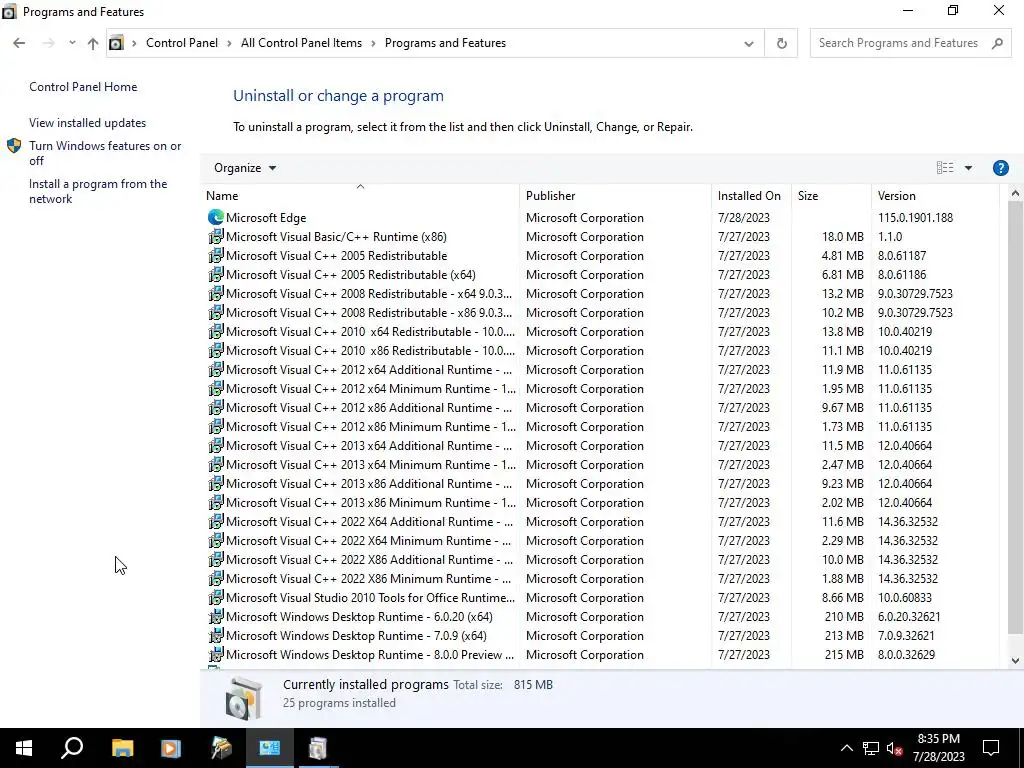The height and width of the screenshot is (768, 1024).
Task: Click icon of Visual Studio 2010 Tools for Office
Action: [x=216, y=598]
